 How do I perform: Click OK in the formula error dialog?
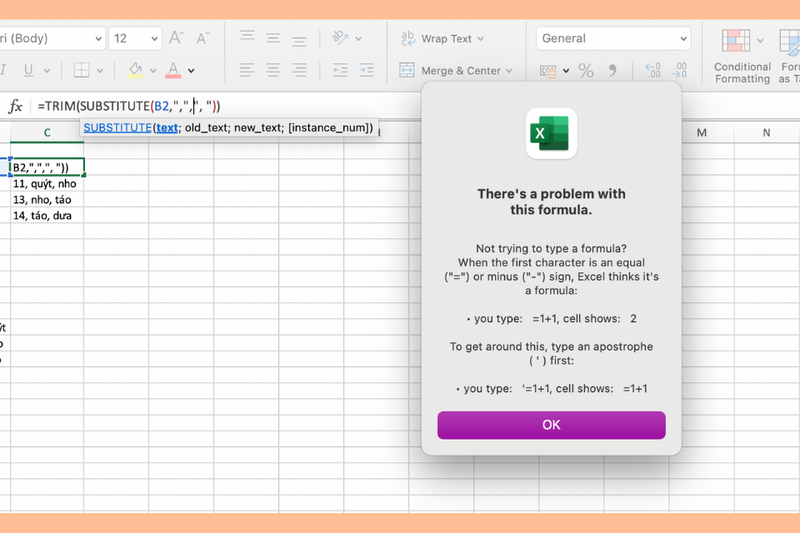tap(552, 425)
